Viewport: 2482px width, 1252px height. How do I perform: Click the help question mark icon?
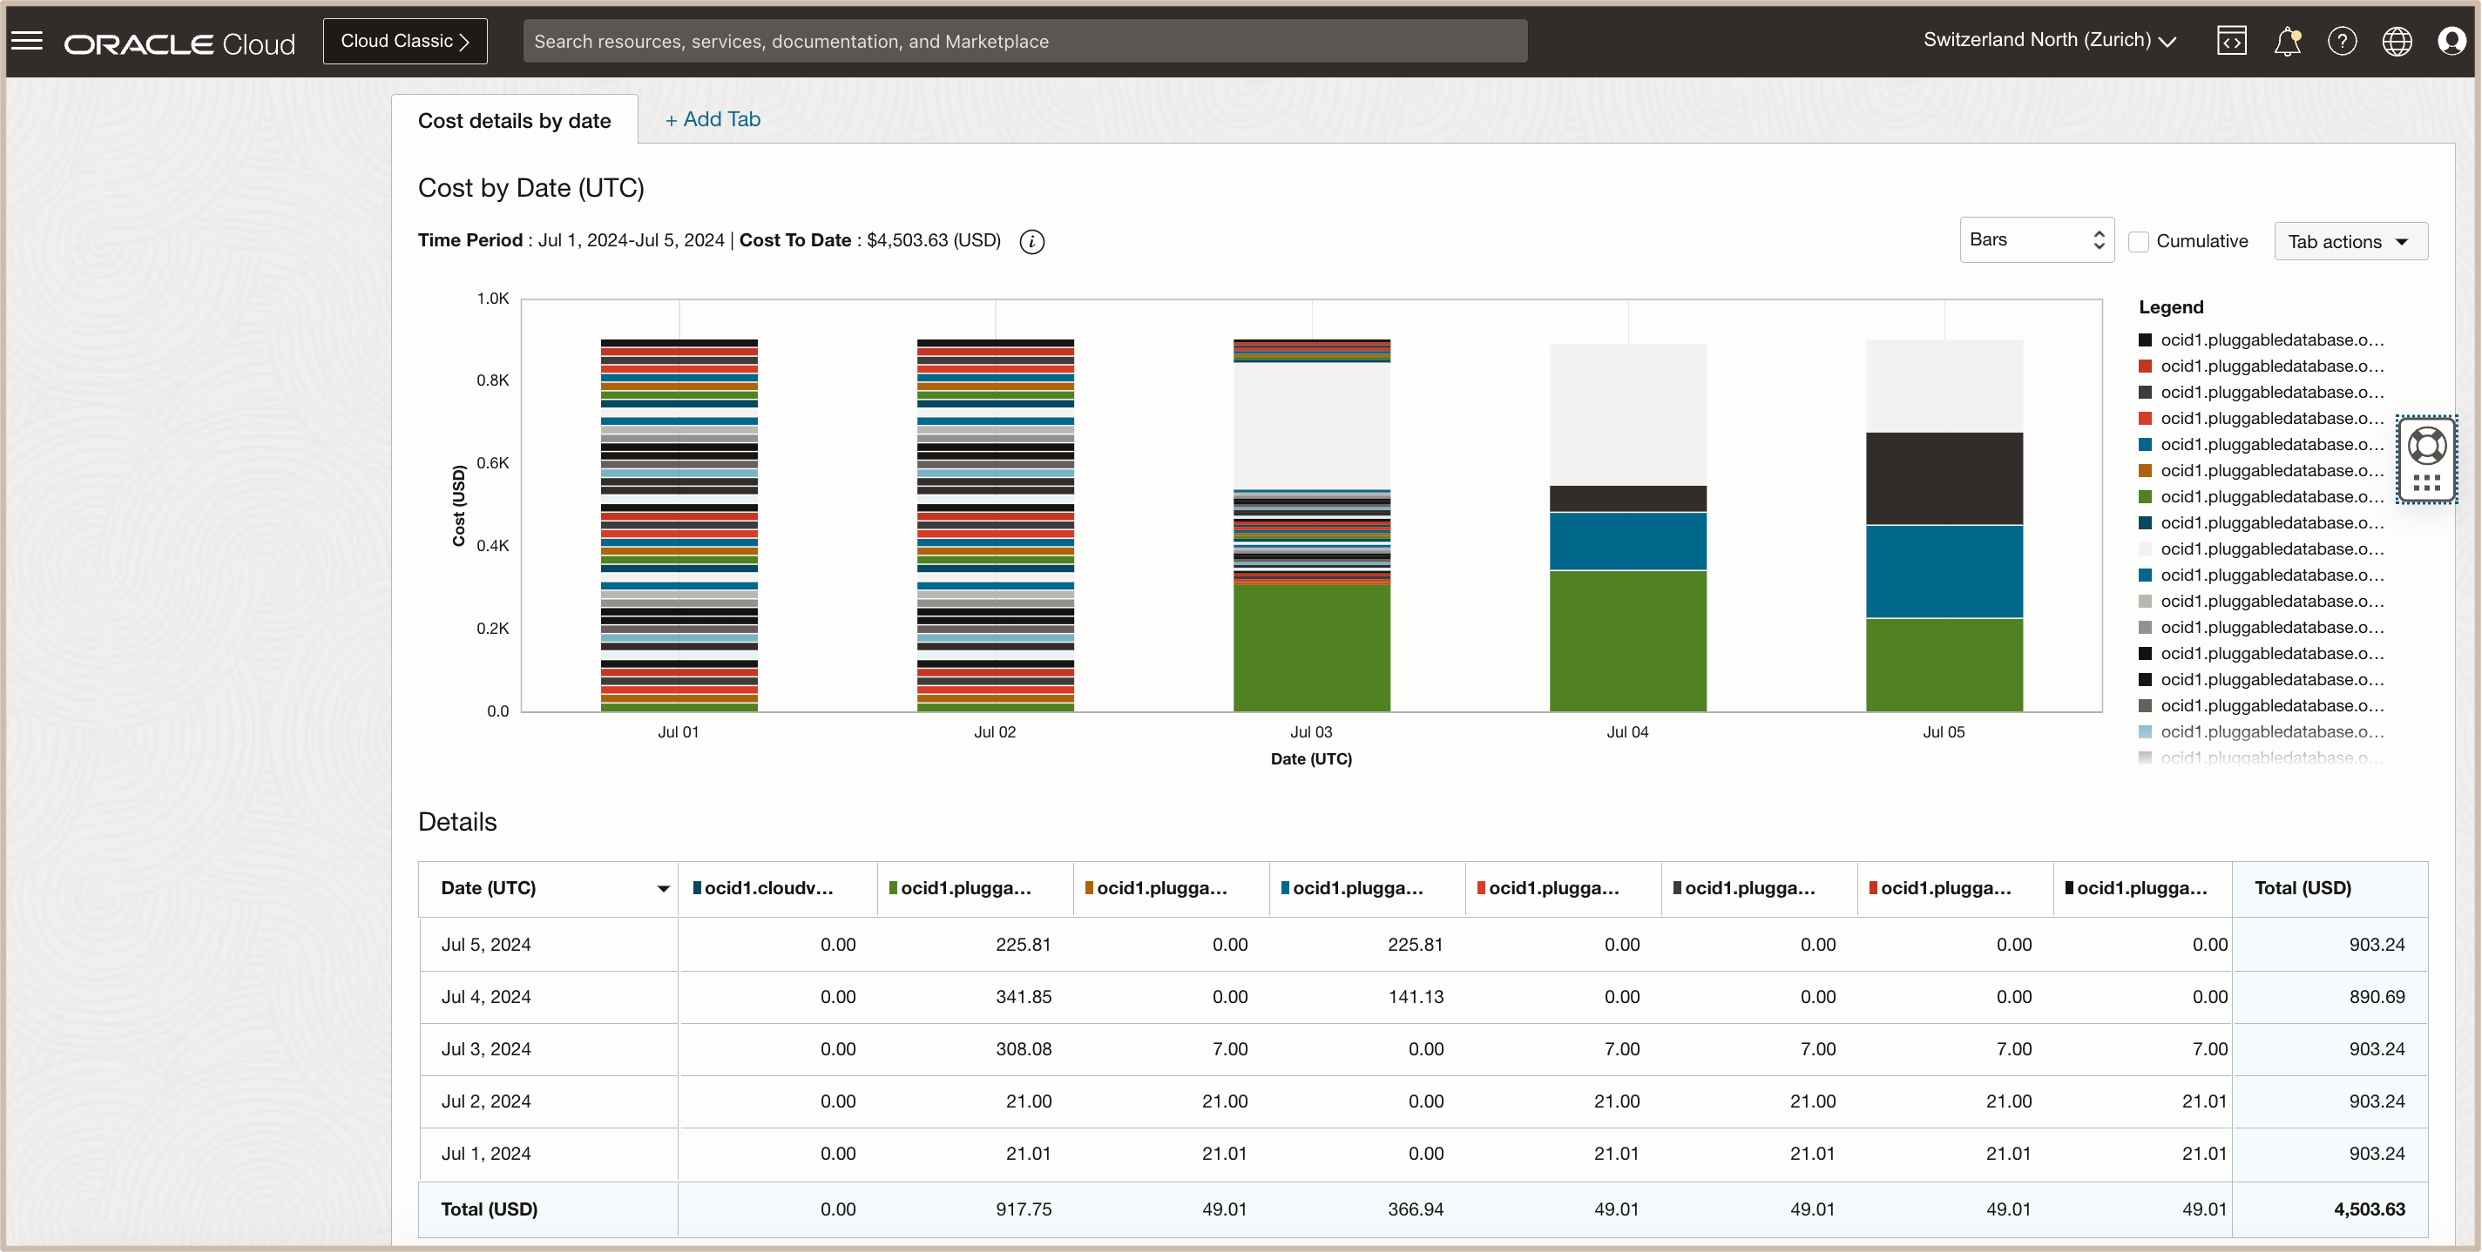tap(2342, 41)
